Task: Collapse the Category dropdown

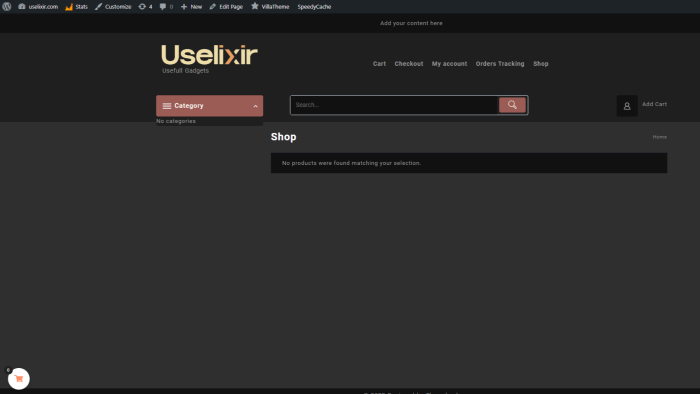Action: click(209, 106)
